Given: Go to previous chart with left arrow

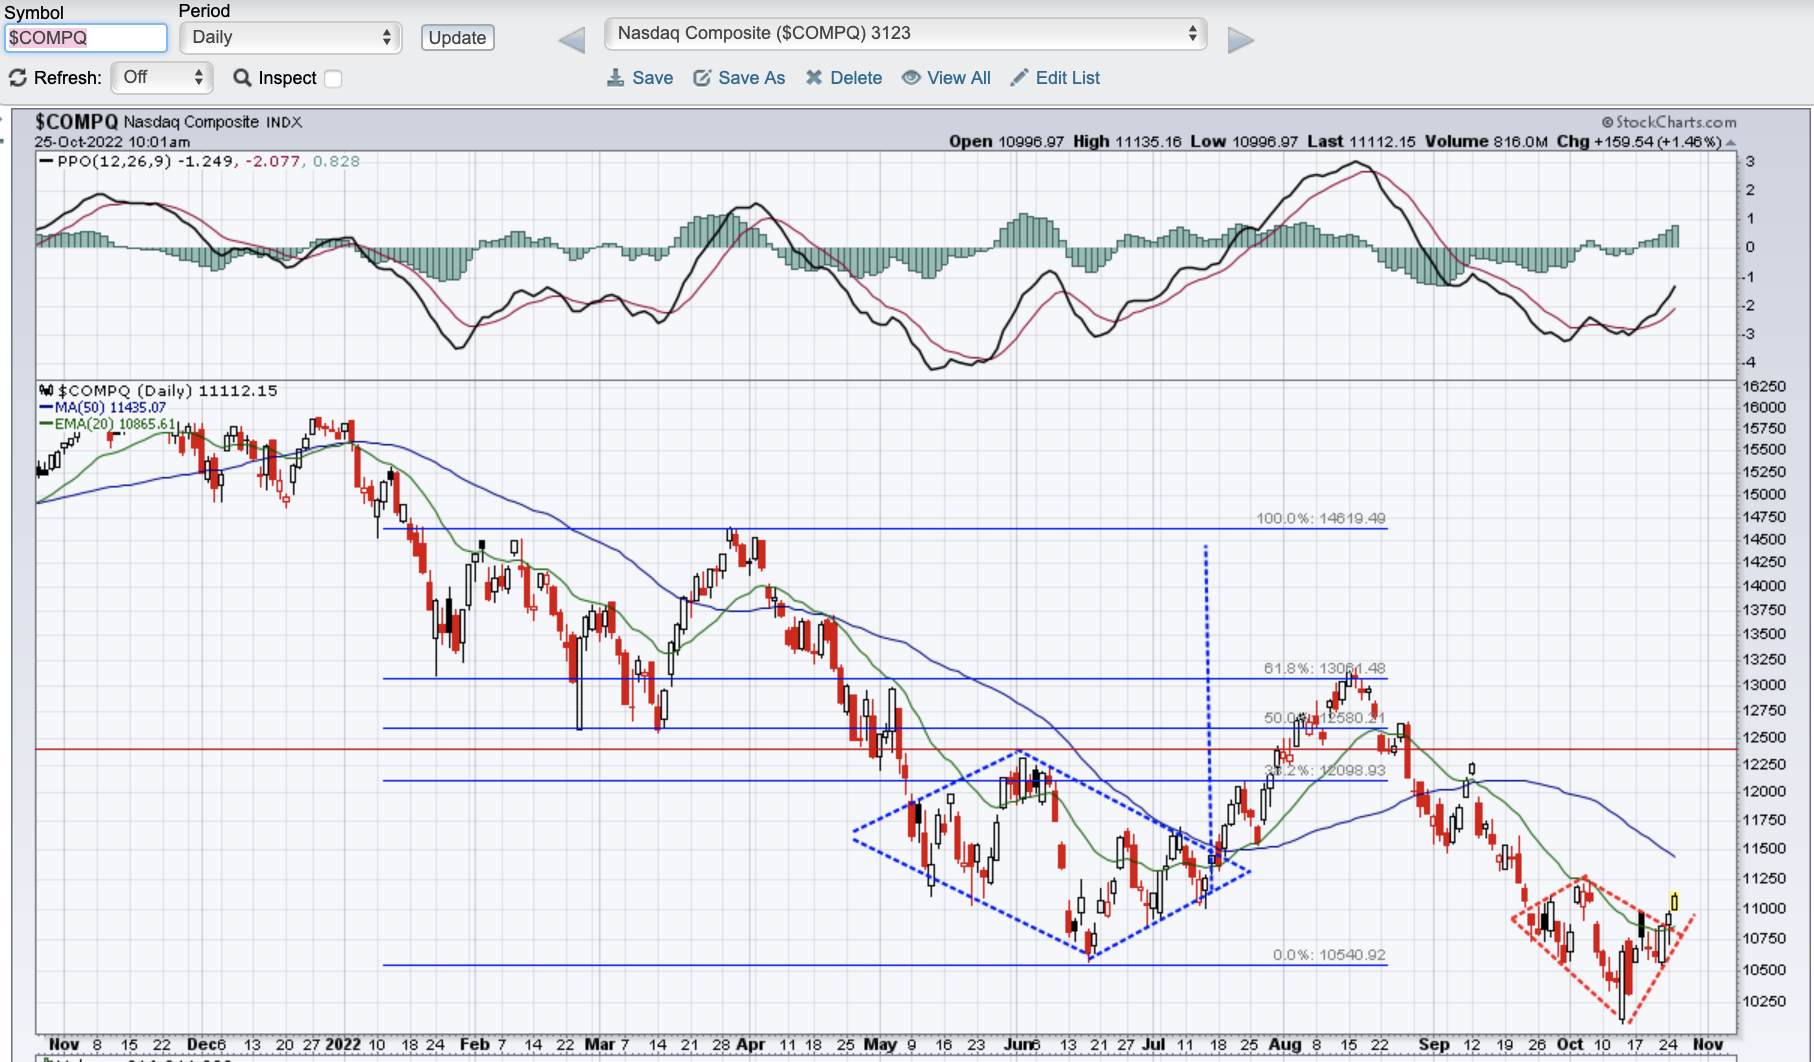Looking at the screenshot, I should point(572,41).
